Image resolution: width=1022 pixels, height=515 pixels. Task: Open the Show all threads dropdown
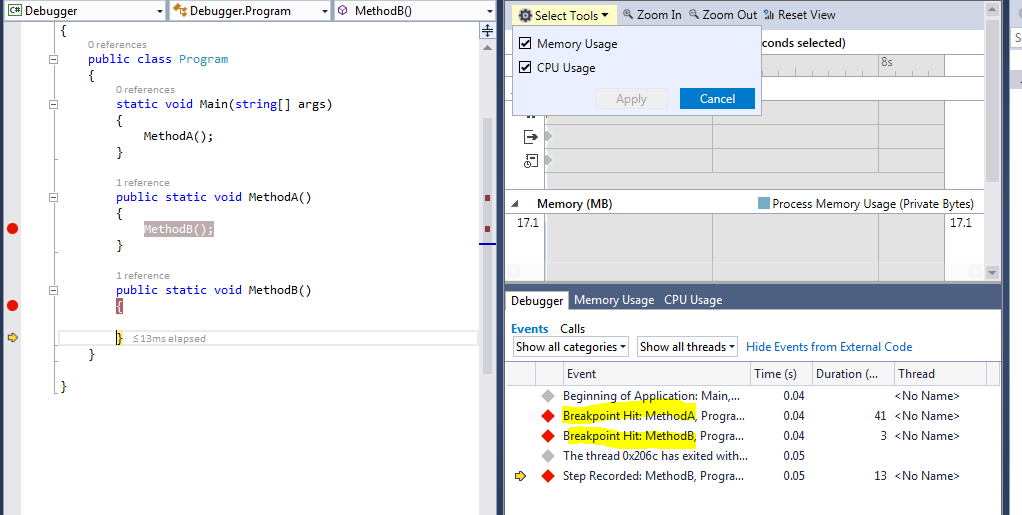(x=687, y=347)
